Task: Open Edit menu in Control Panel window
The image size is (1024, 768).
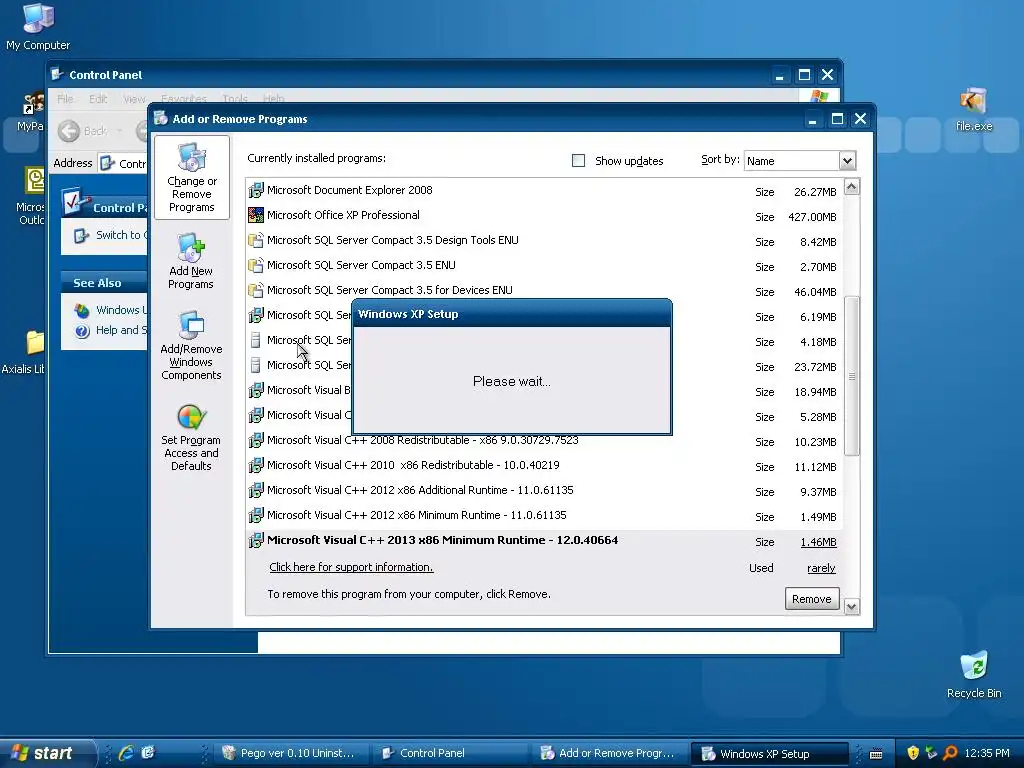Action: (x=98, y=99)
